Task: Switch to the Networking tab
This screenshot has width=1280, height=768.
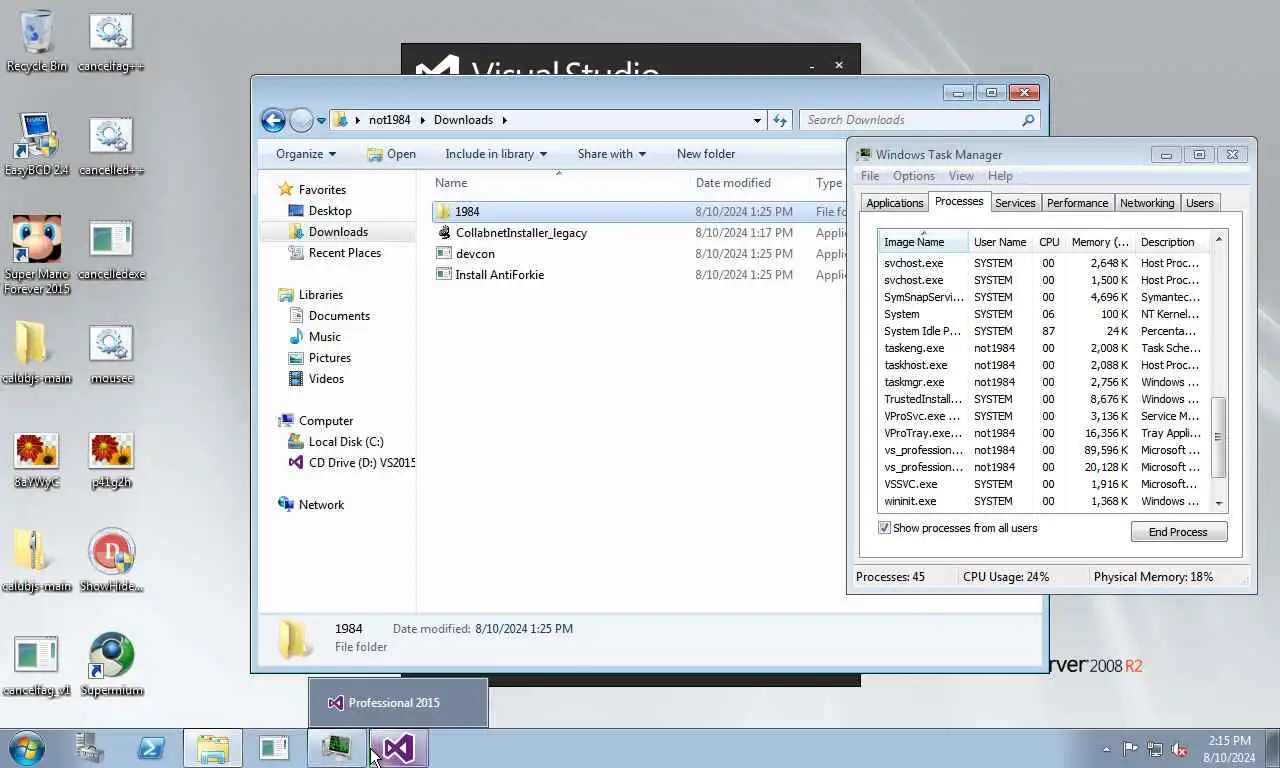Action: [x=1147, y=203]
